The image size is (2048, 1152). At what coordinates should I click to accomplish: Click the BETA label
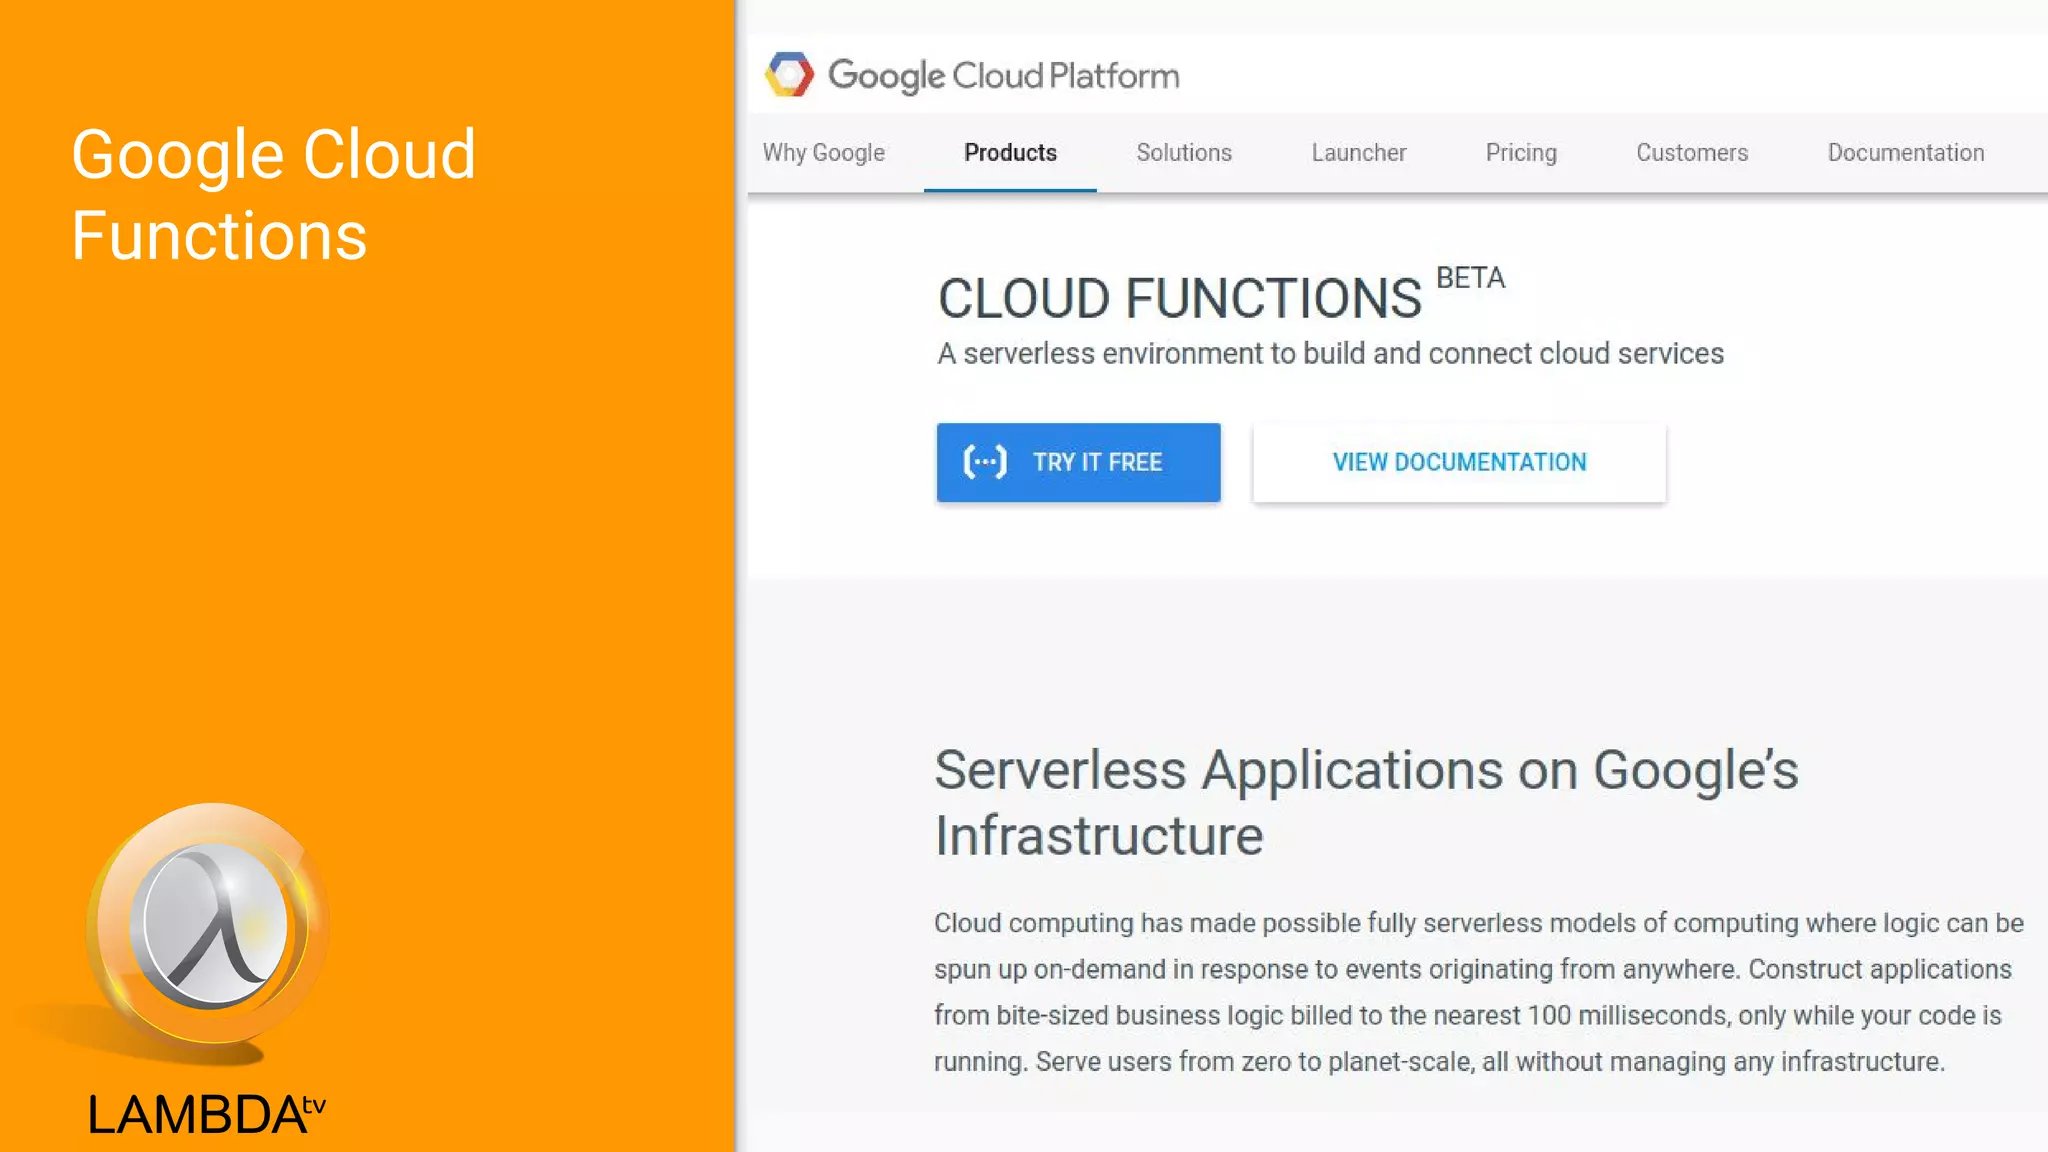click(x=1470, y=278)
